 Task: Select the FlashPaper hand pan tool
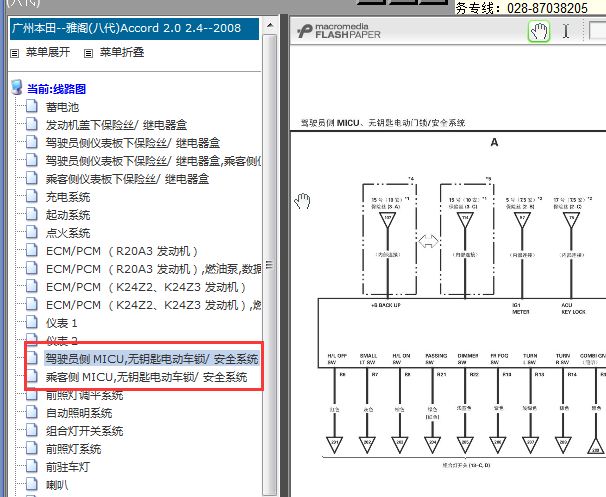point(539,31)
